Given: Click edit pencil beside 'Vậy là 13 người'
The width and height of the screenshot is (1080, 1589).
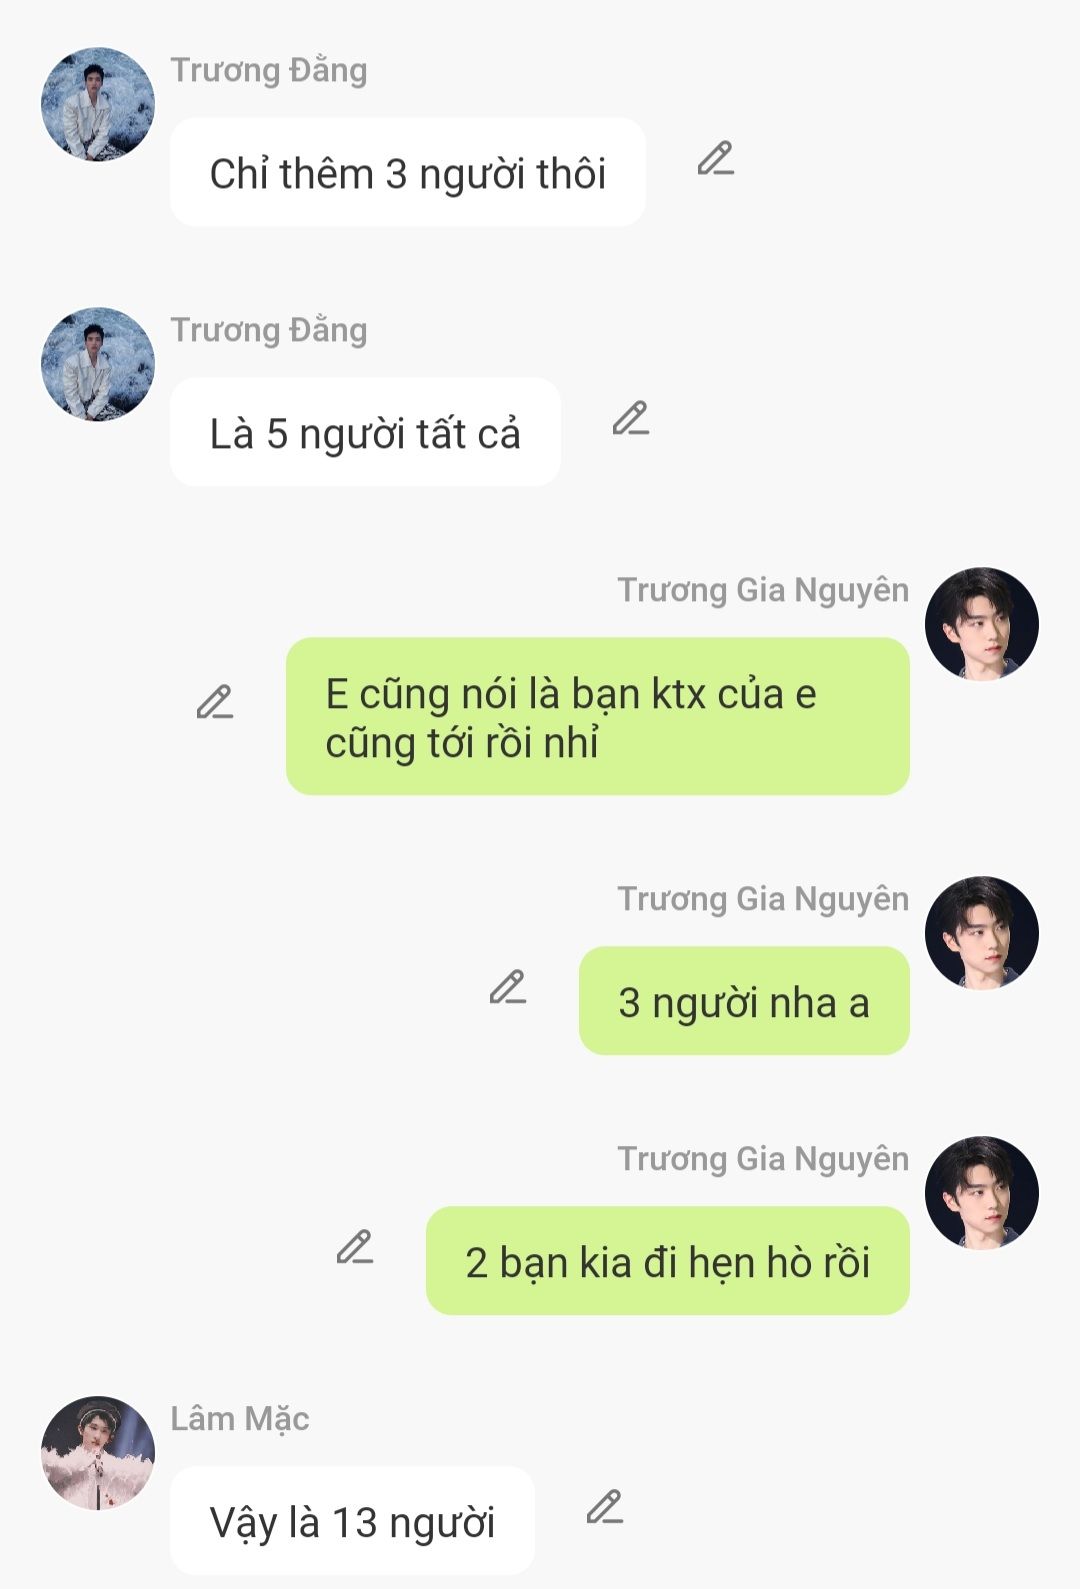Looking at the screenshot, I should (605, 1507).
